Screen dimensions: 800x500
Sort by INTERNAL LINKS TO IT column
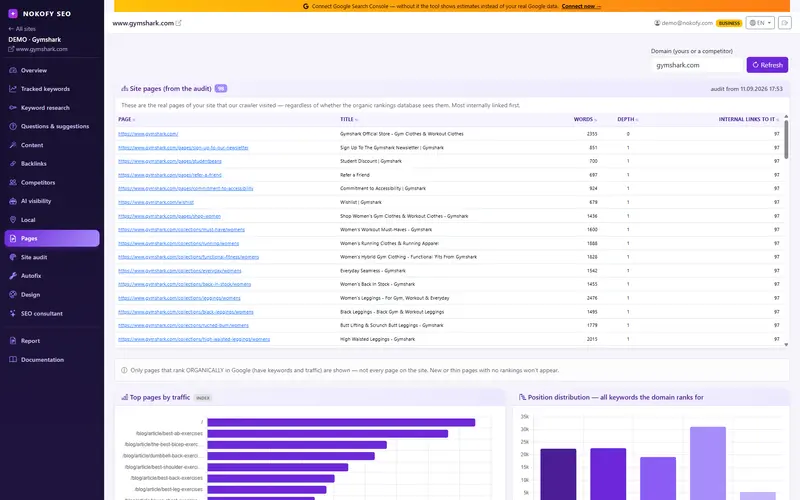[749, 119]
